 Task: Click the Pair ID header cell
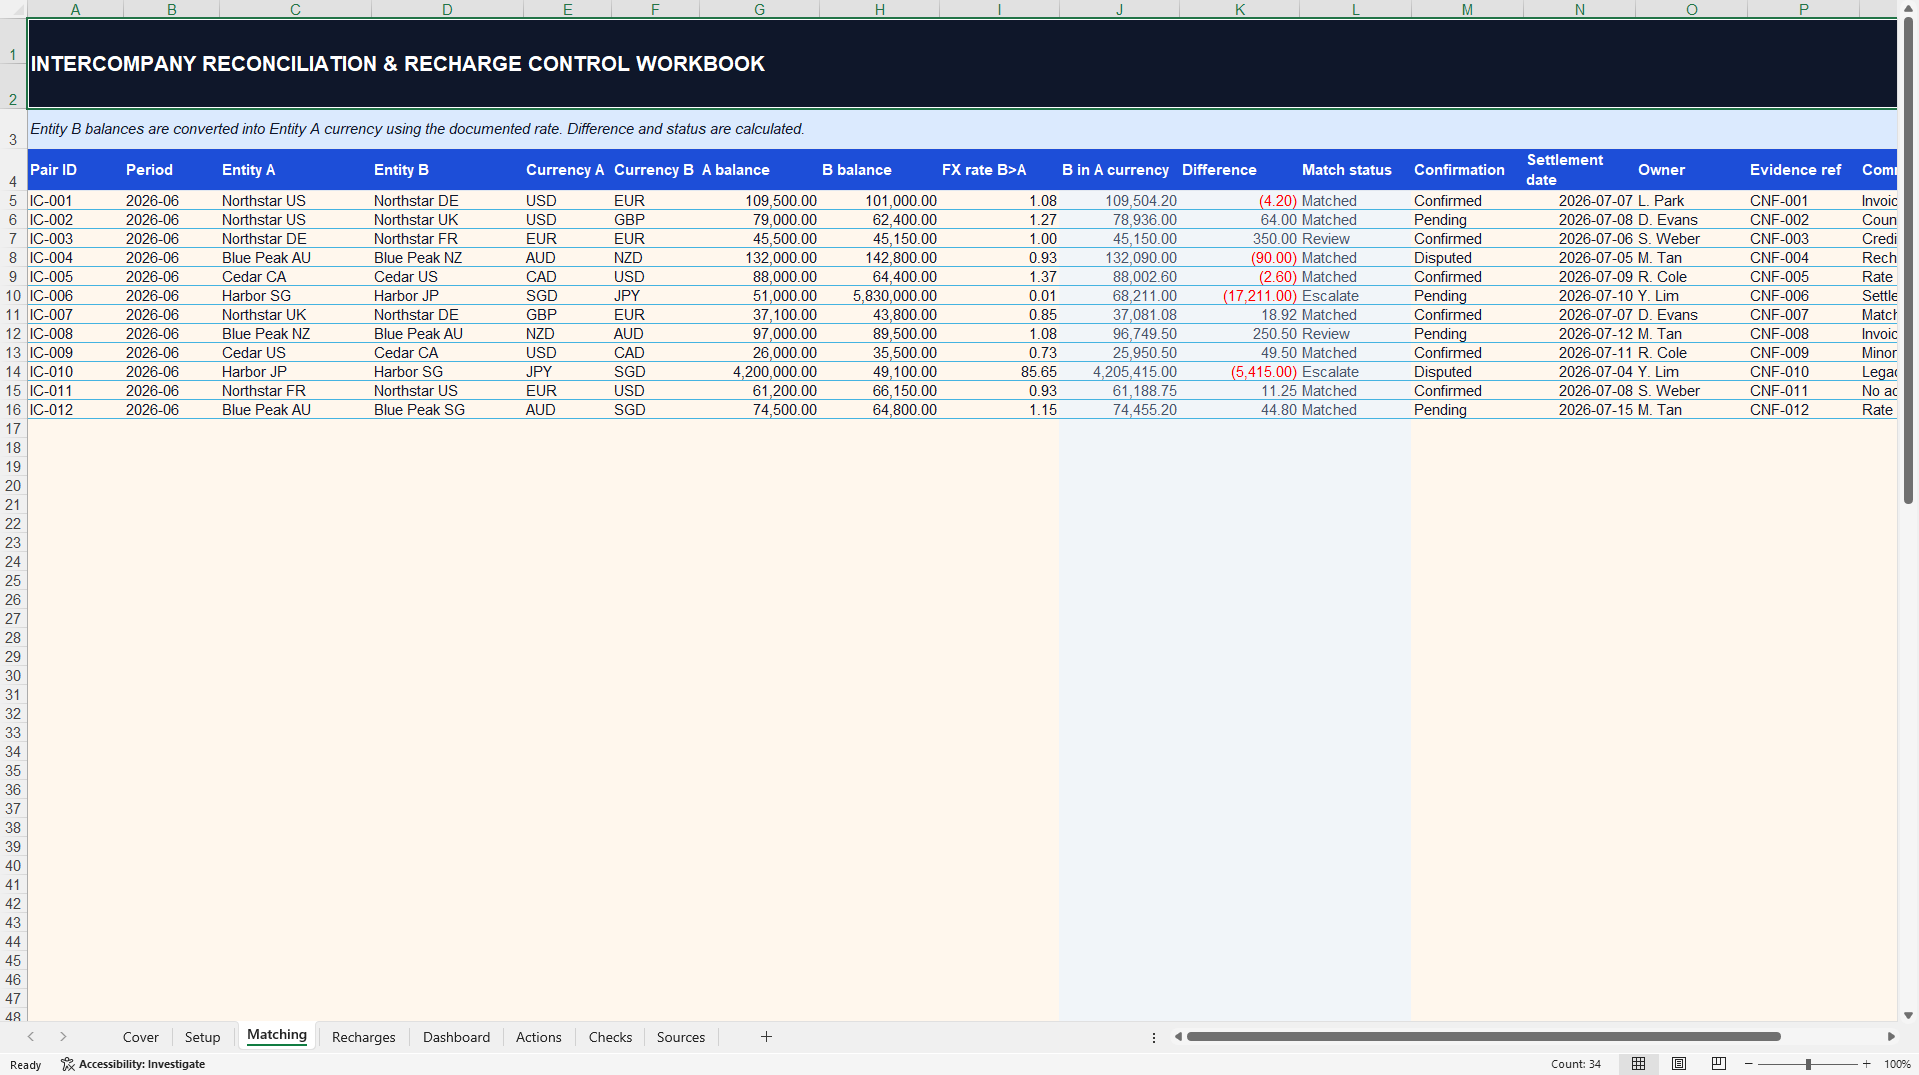coord(75,170)
